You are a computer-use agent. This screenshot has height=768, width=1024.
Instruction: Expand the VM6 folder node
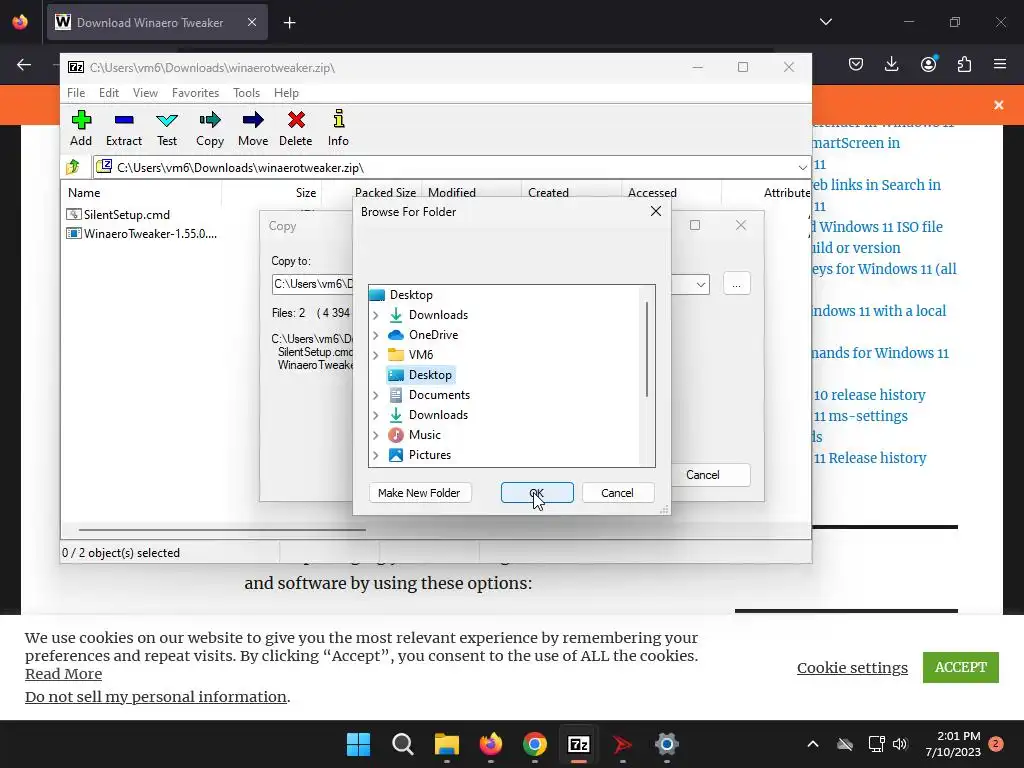[376, 355]
